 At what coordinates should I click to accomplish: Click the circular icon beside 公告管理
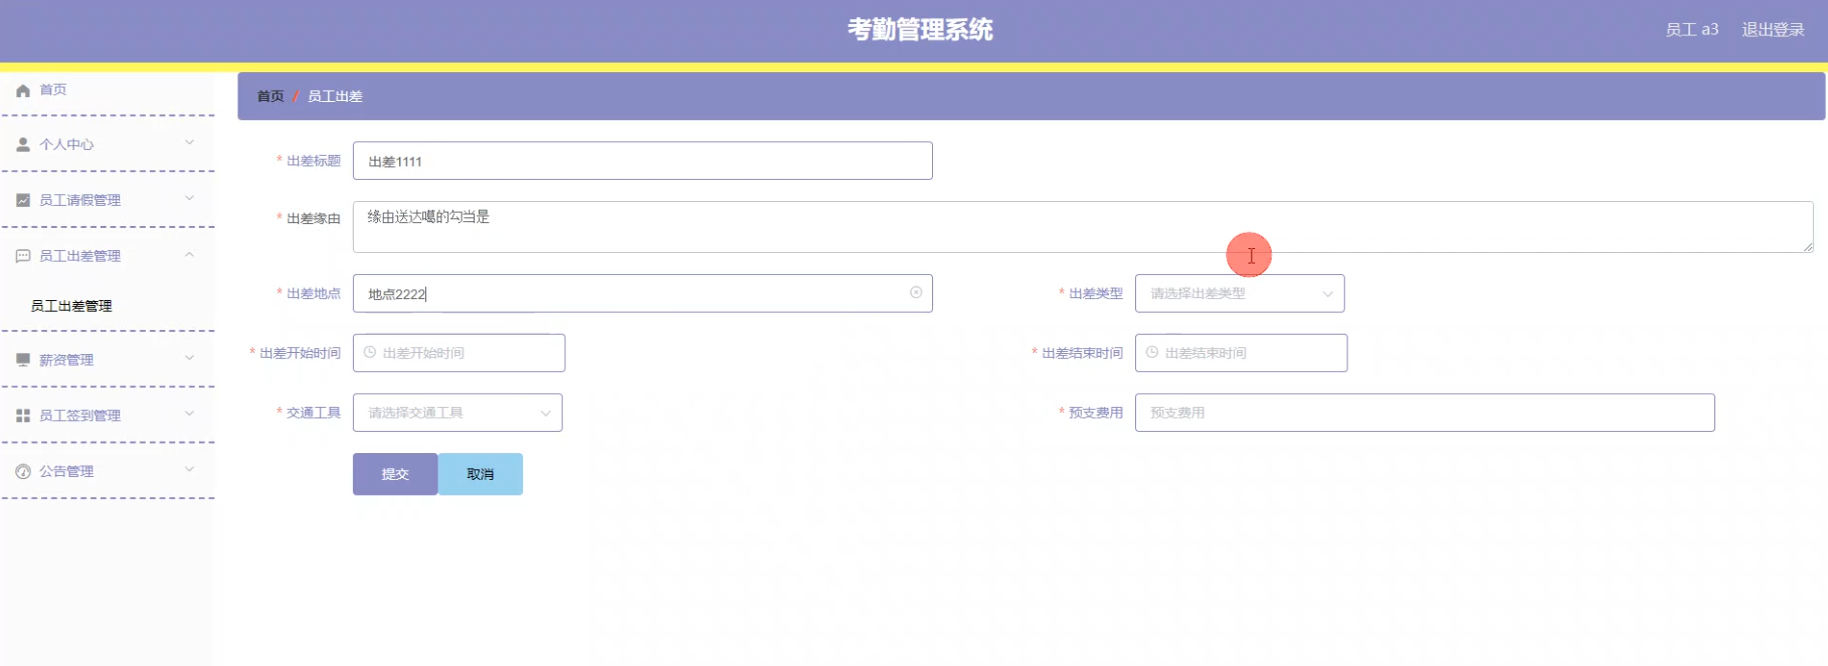[23, 471]
